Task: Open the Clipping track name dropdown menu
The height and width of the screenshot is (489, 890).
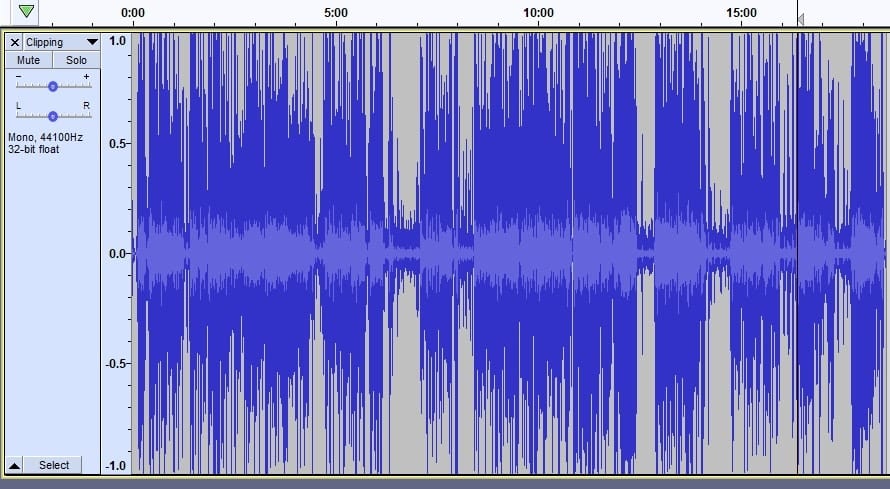Action: coord(61,43)
